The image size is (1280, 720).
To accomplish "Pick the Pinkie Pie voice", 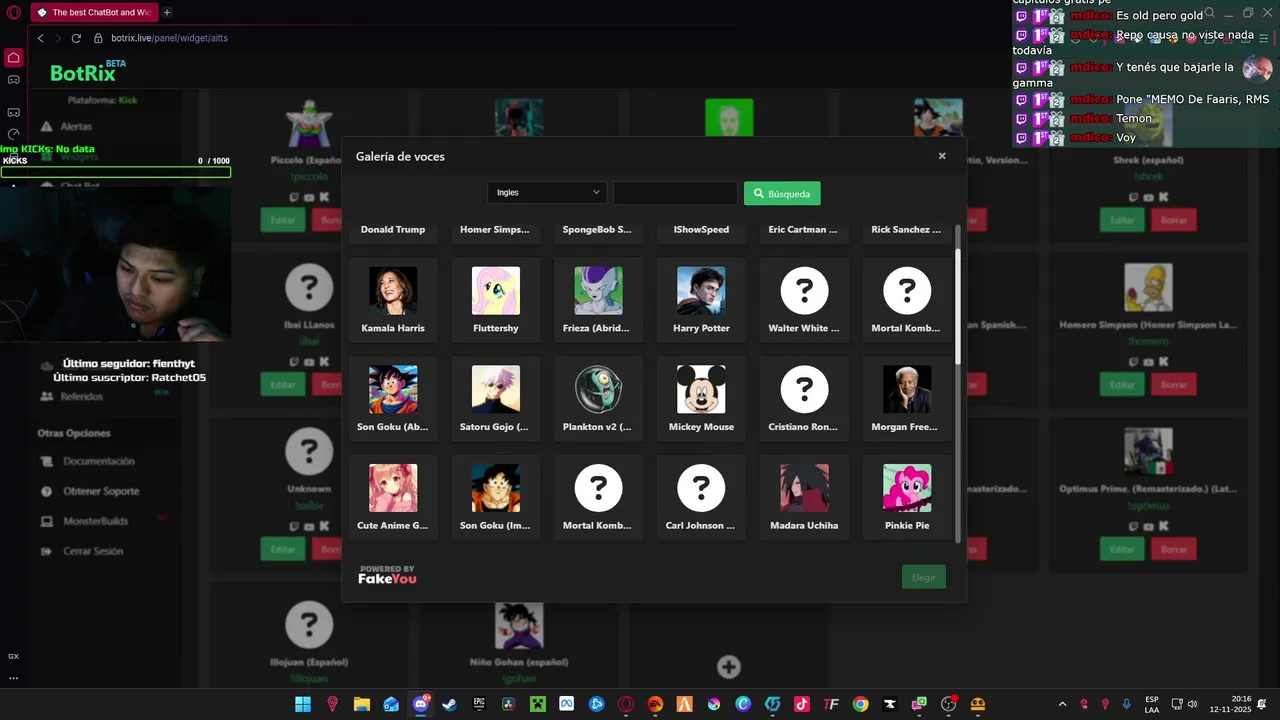I will 907,498.
